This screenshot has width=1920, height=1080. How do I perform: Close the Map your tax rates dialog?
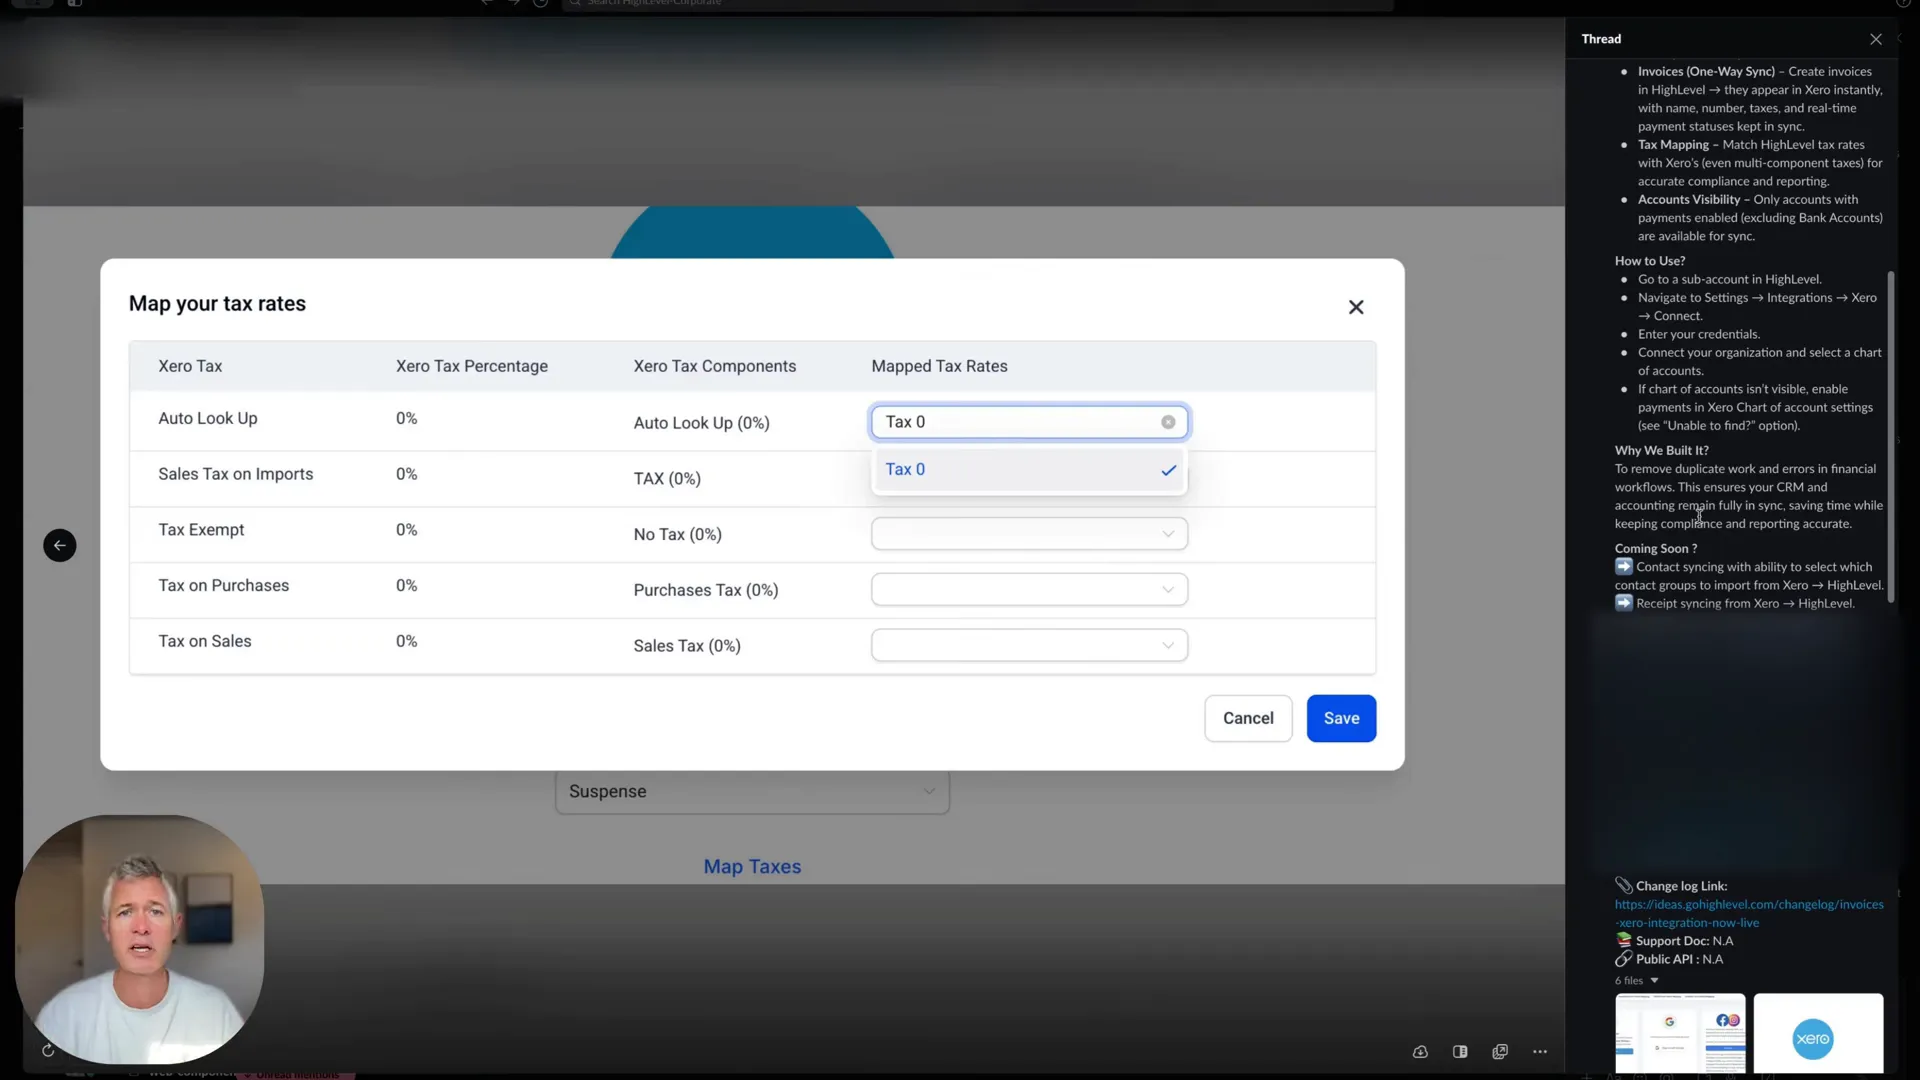[x=1356, y=307]
